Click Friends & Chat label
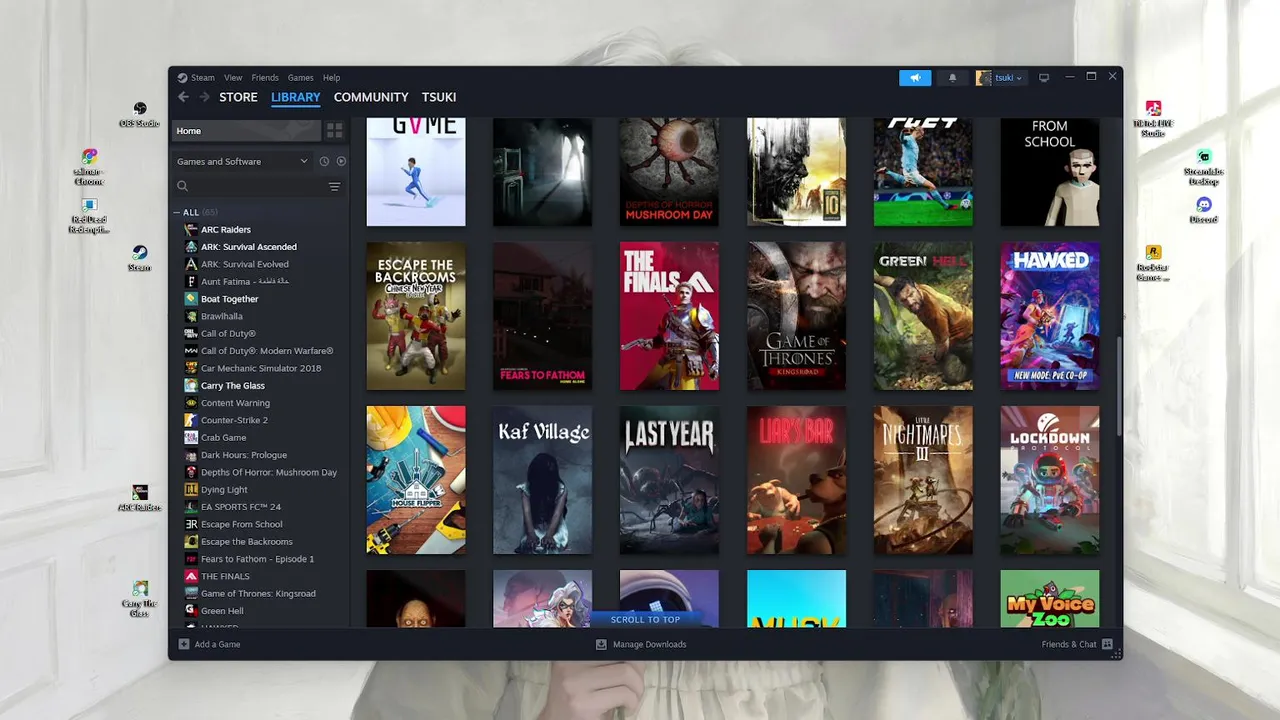Viewport: 1280px width, 720px height. (x=1069, y=644)
